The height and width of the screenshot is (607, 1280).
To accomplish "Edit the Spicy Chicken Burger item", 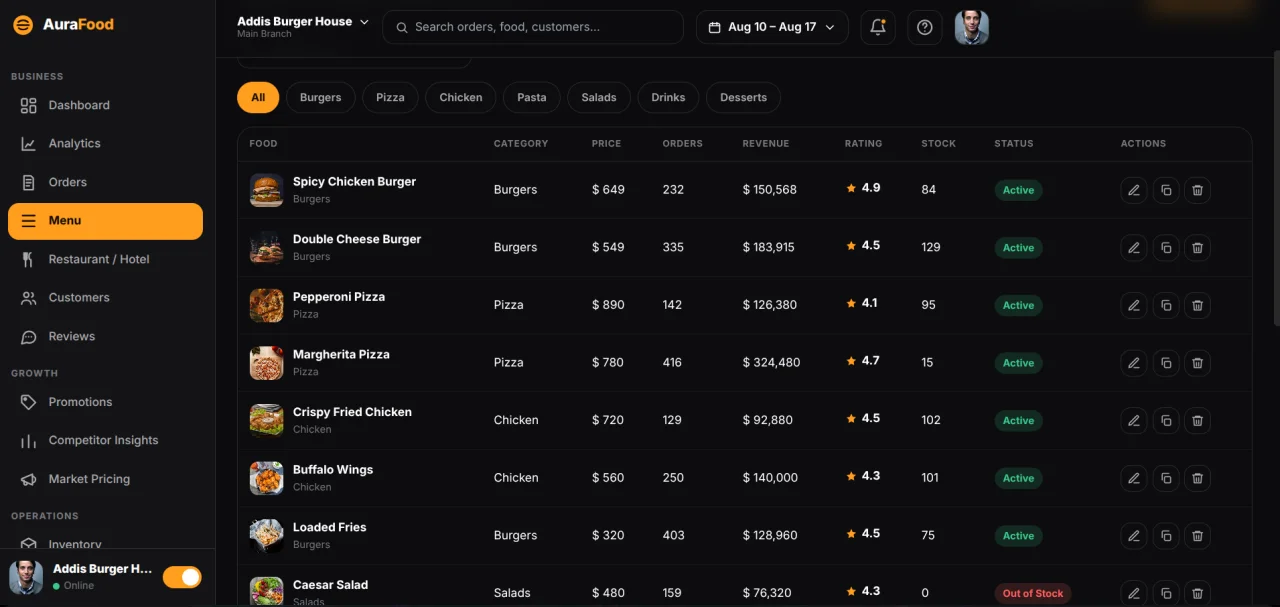I will pos(1134,190).
